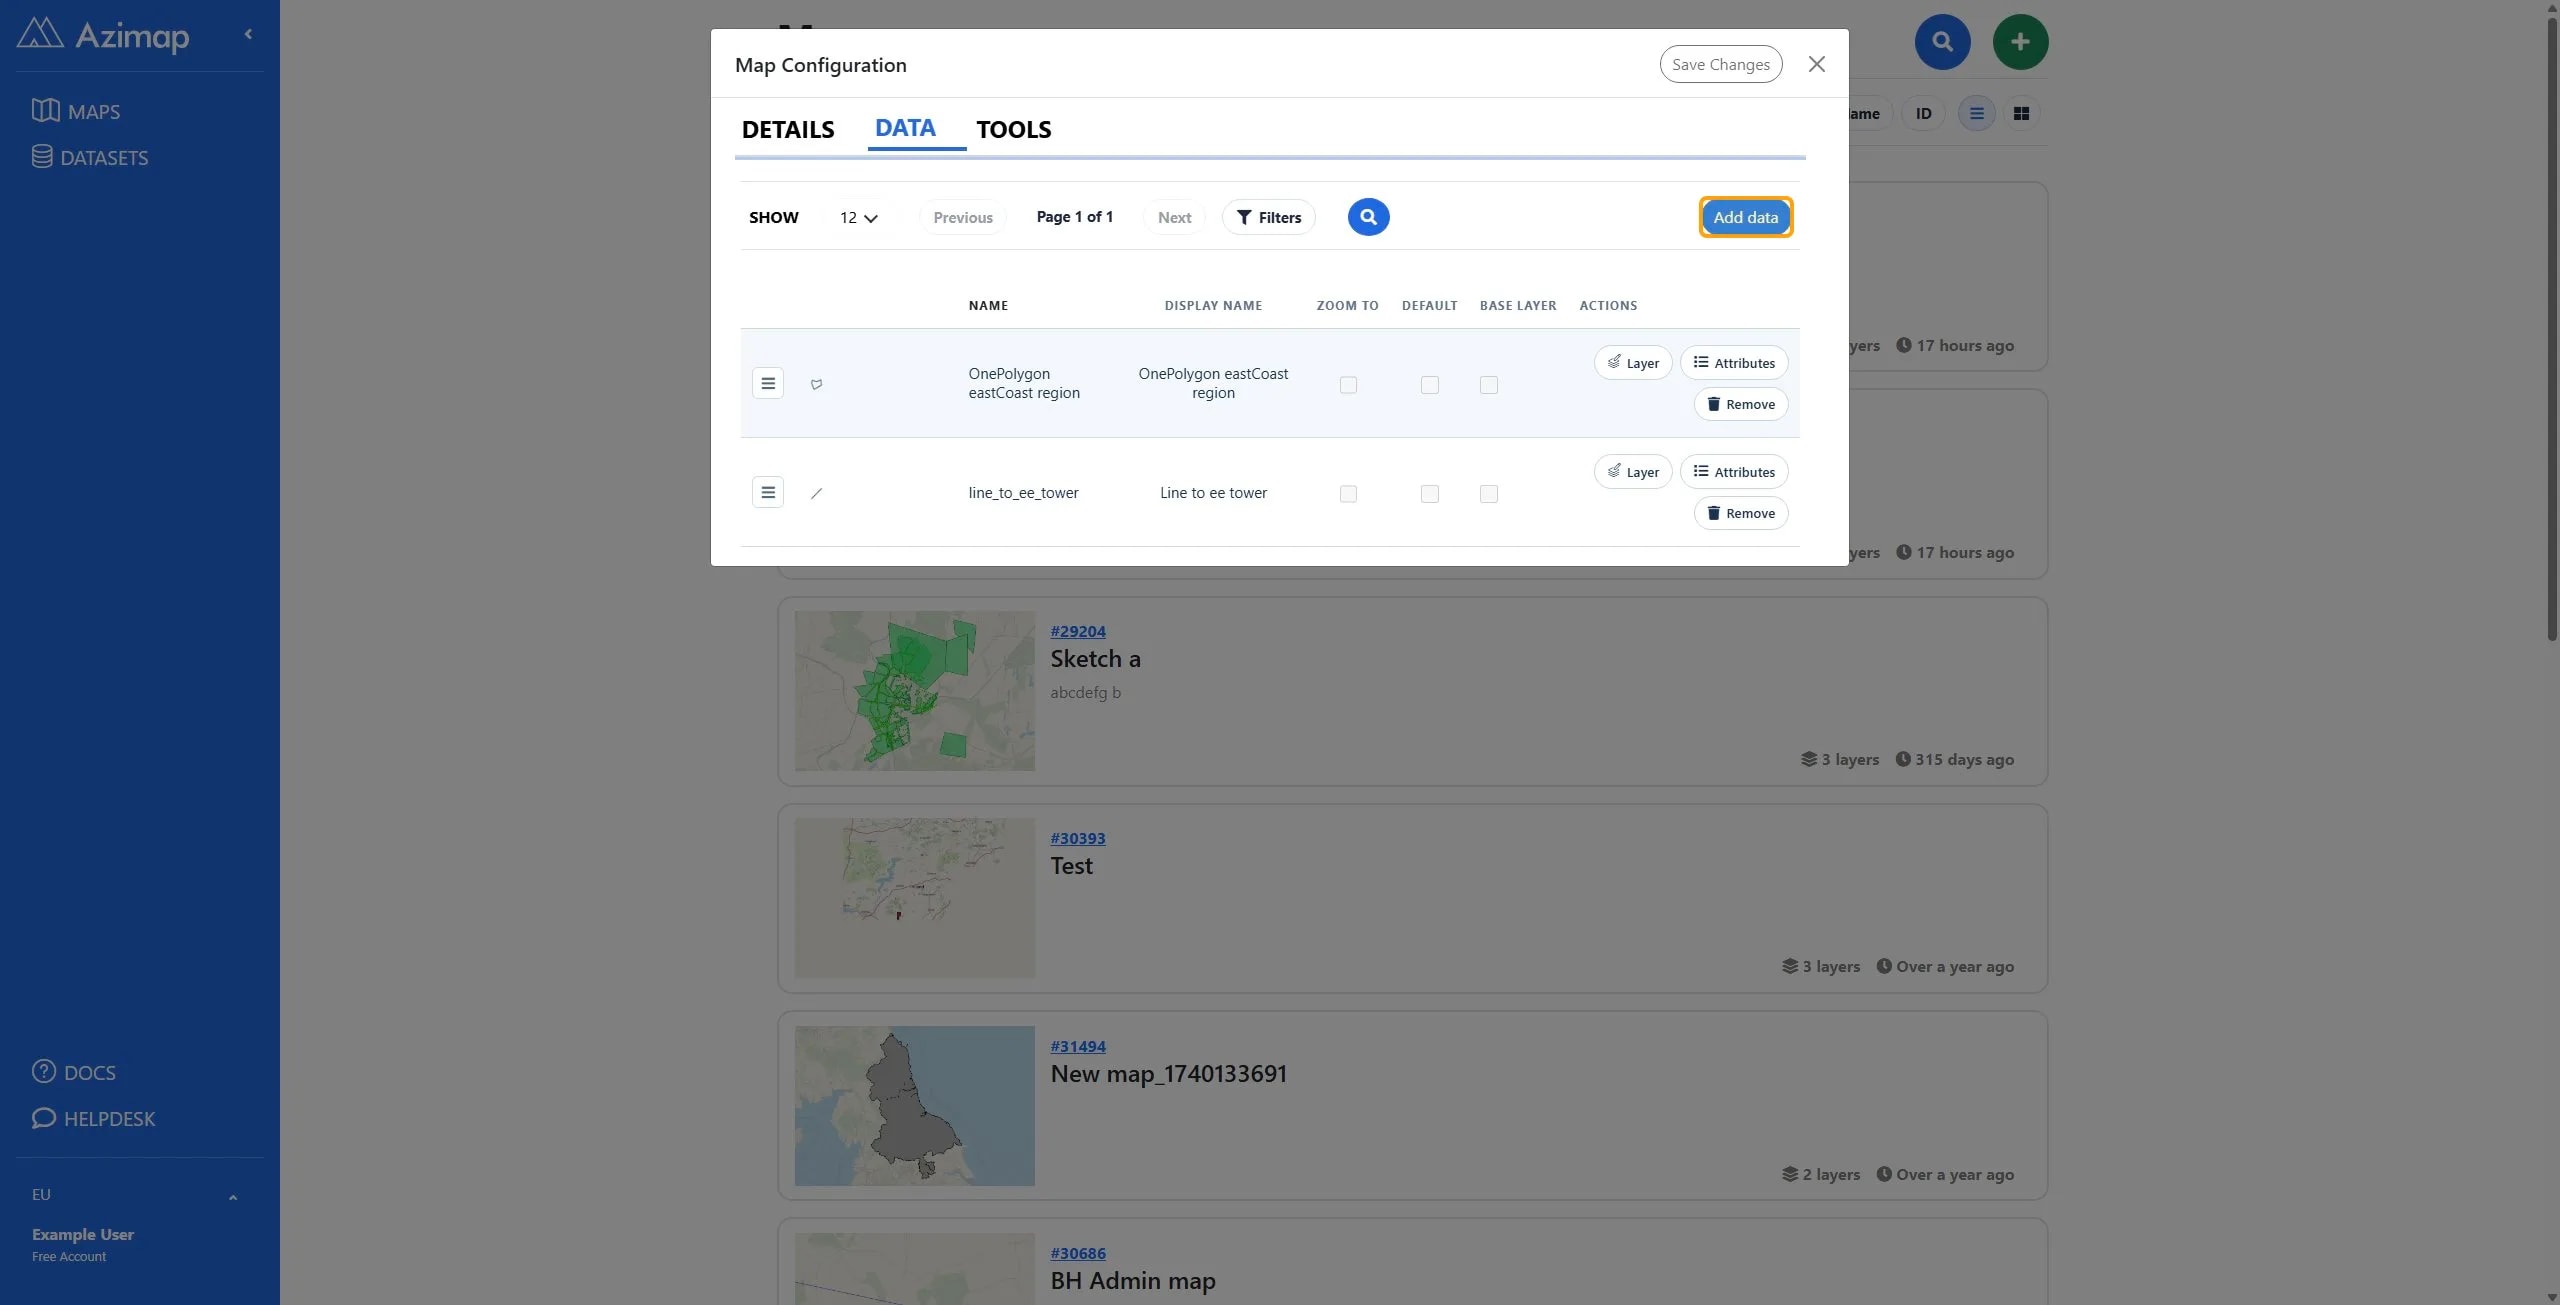Switch to list view icon
The width and height of the screenshot is (2560, 1305).
[x=1976, y=114]
